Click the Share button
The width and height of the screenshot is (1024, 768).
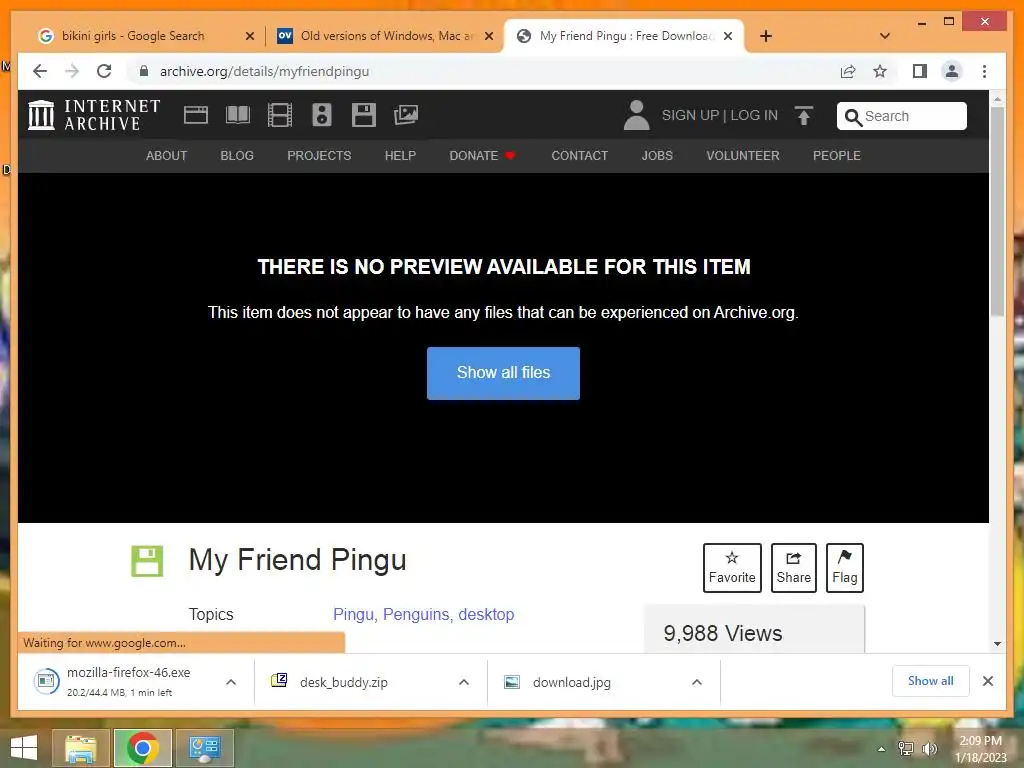pyautogui.click(x=793, y=568)
